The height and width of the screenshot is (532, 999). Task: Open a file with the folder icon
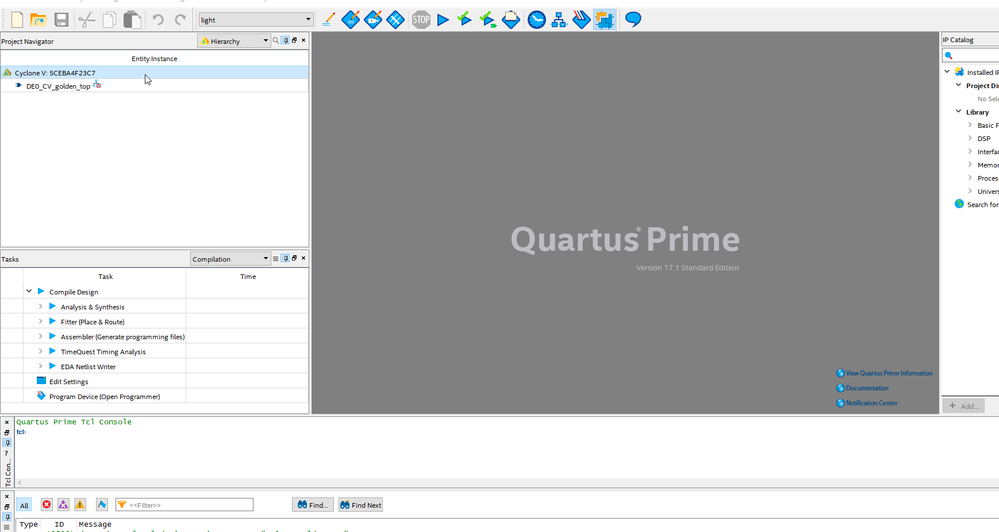[x=38, y=20]
